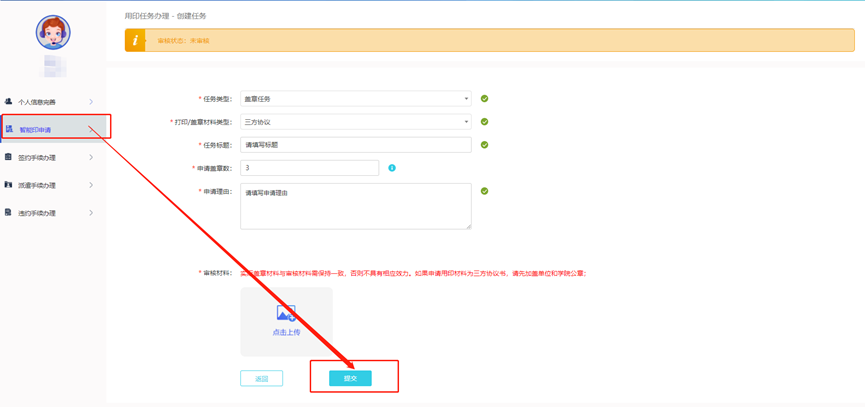Screen dimensions: 865x407
Task: Click the 个人信息完善 sidebar icon
Action: point(9,102)
